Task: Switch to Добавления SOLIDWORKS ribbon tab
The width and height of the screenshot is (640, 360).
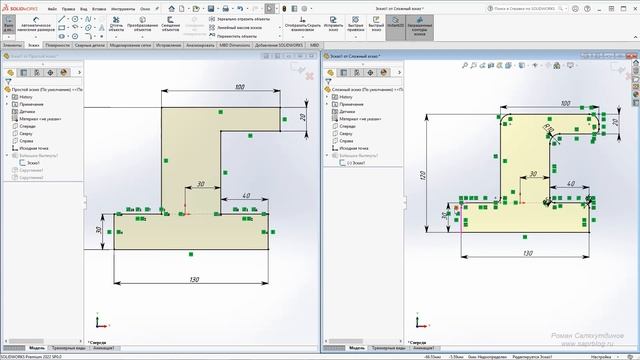Action: (x=279, y=45)
